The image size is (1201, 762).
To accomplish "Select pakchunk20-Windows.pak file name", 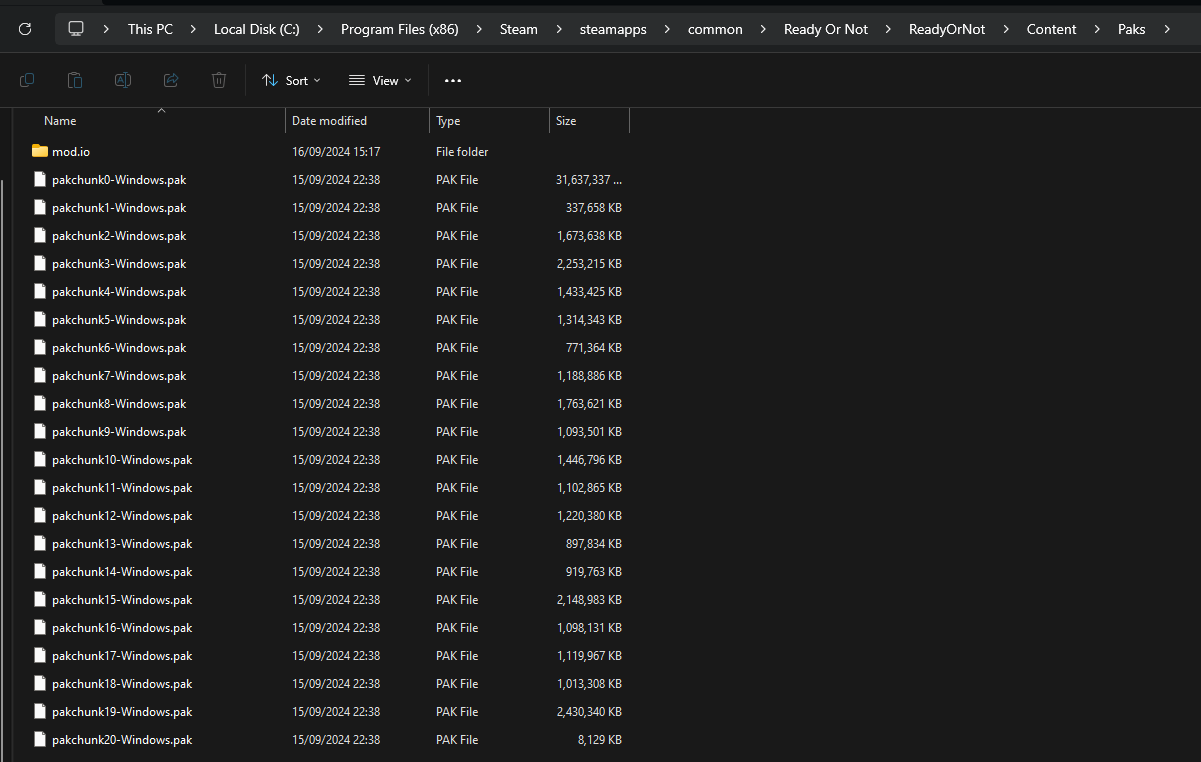I will coord(122,739).
